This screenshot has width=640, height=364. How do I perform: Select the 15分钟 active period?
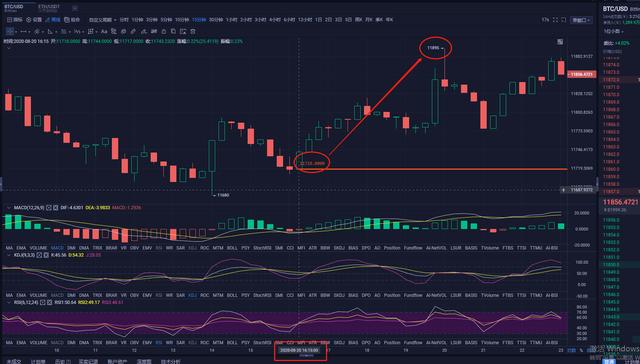click(x=199, y=20)
